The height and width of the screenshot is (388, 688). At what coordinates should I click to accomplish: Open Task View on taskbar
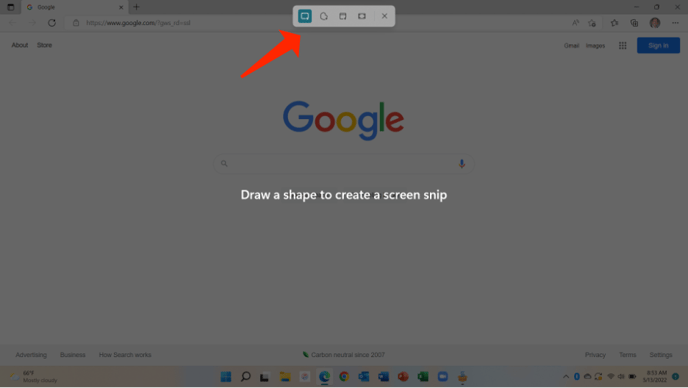click(x=265, y=377)
